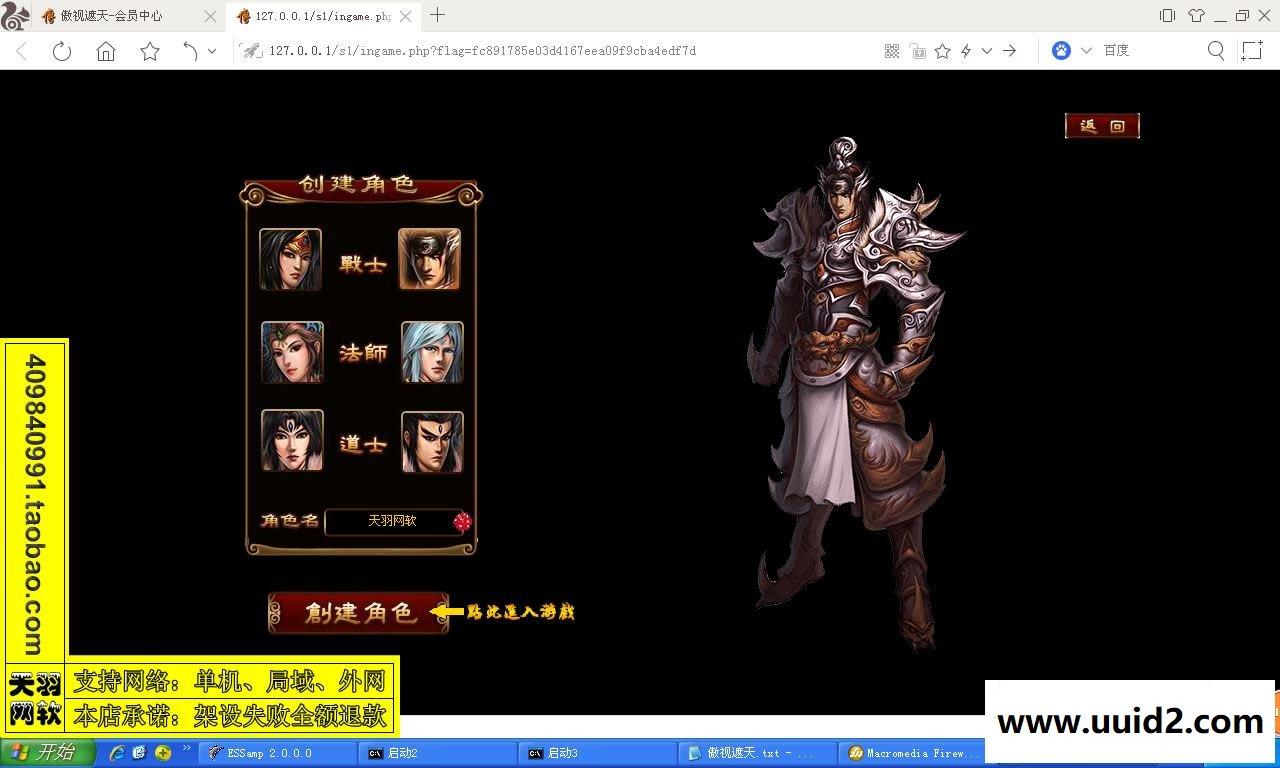This screenshot has width=1280, height=768.
Task: Click the 創建角色 create character button
Action: coord(356,614)
